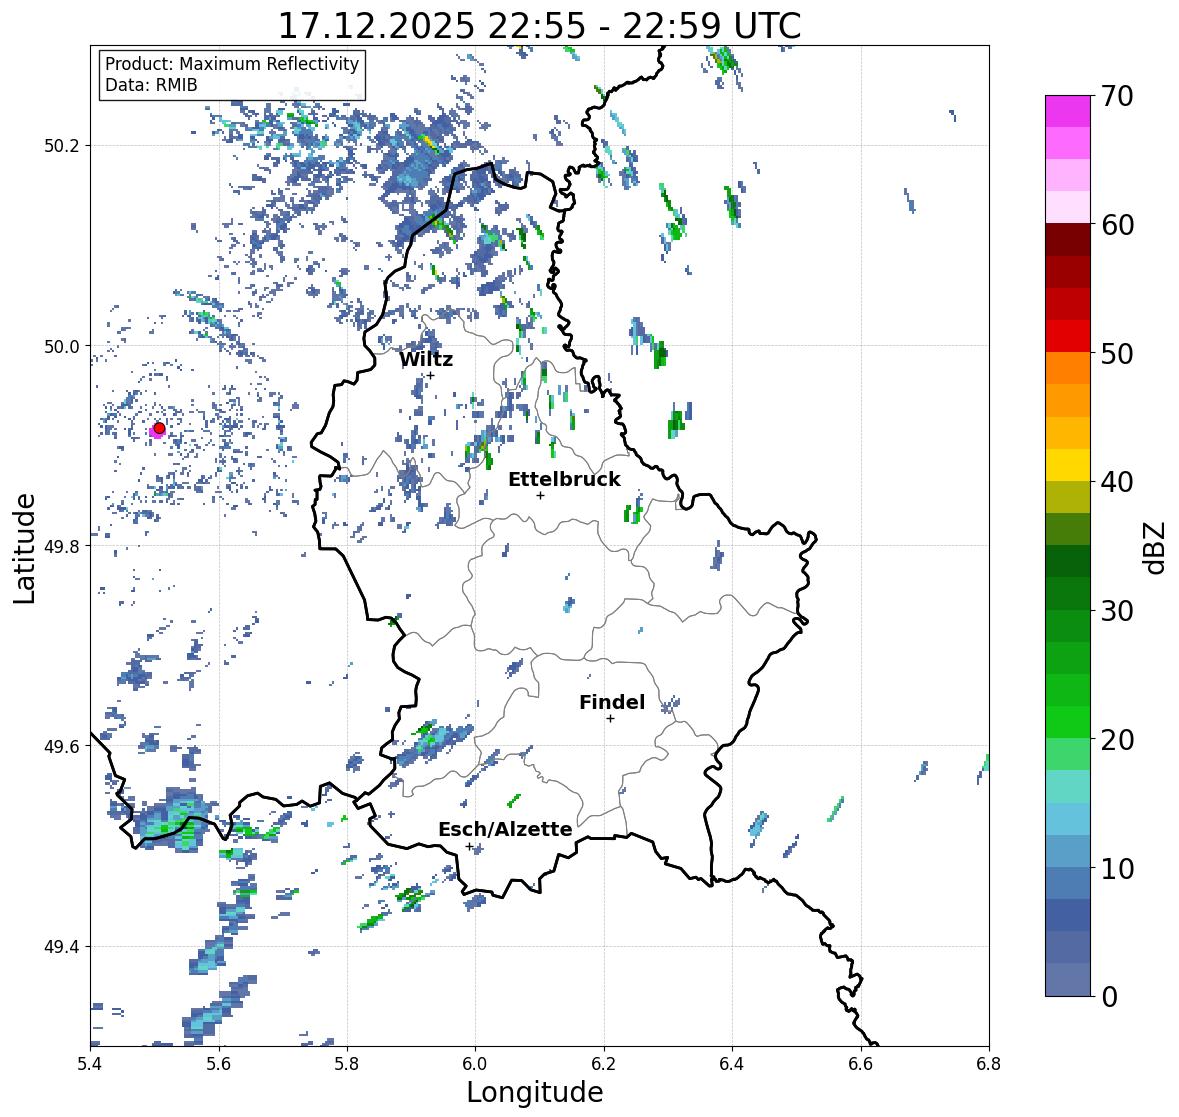This screenshot has width=1179, height=1117.
Task: Click the colorbar tick label 70
Action: click(x=1117, y=96)
